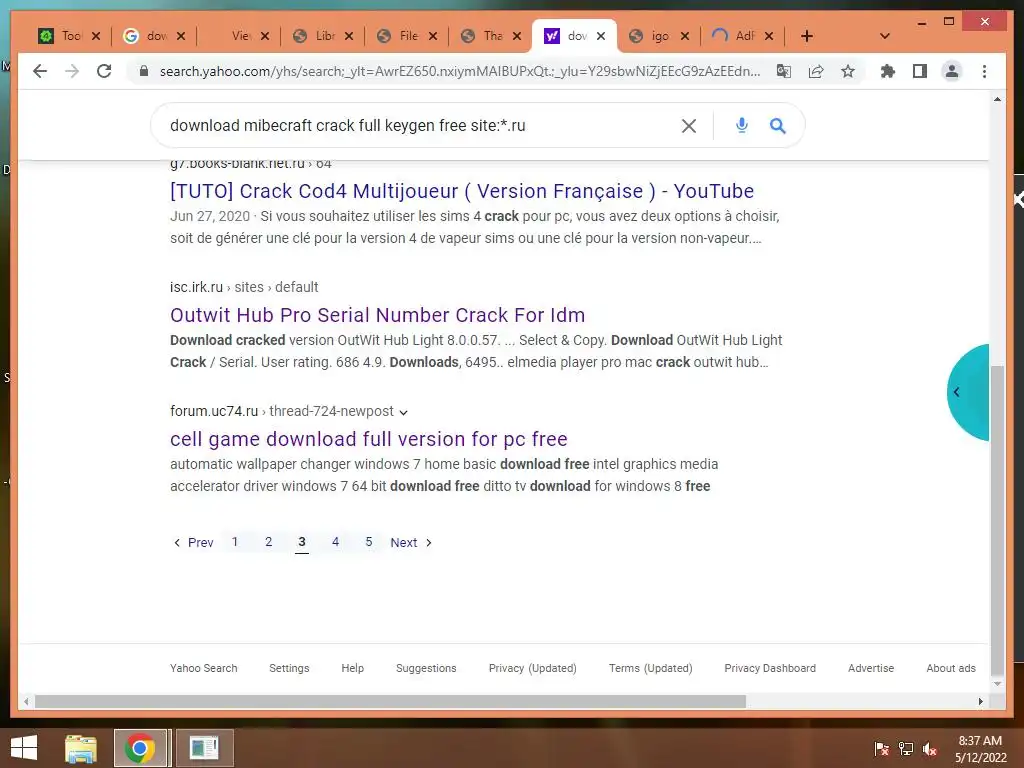Go to Prev results page

(193, 543)
